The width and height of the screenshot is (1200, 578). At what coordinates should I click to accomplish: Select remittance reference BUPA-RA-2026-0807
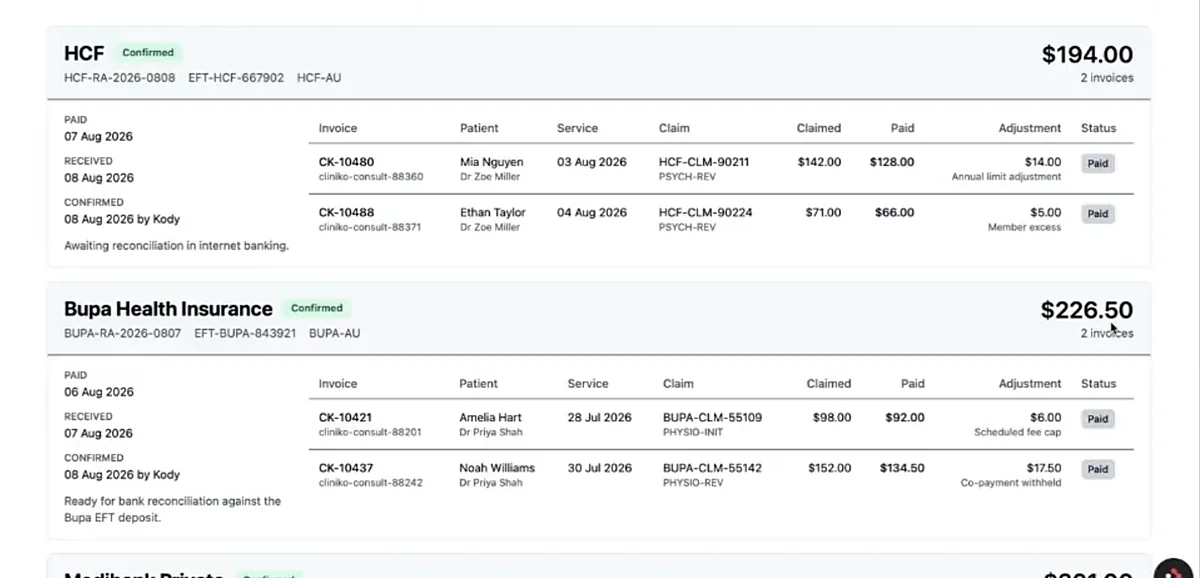click(x=122, y=333)
